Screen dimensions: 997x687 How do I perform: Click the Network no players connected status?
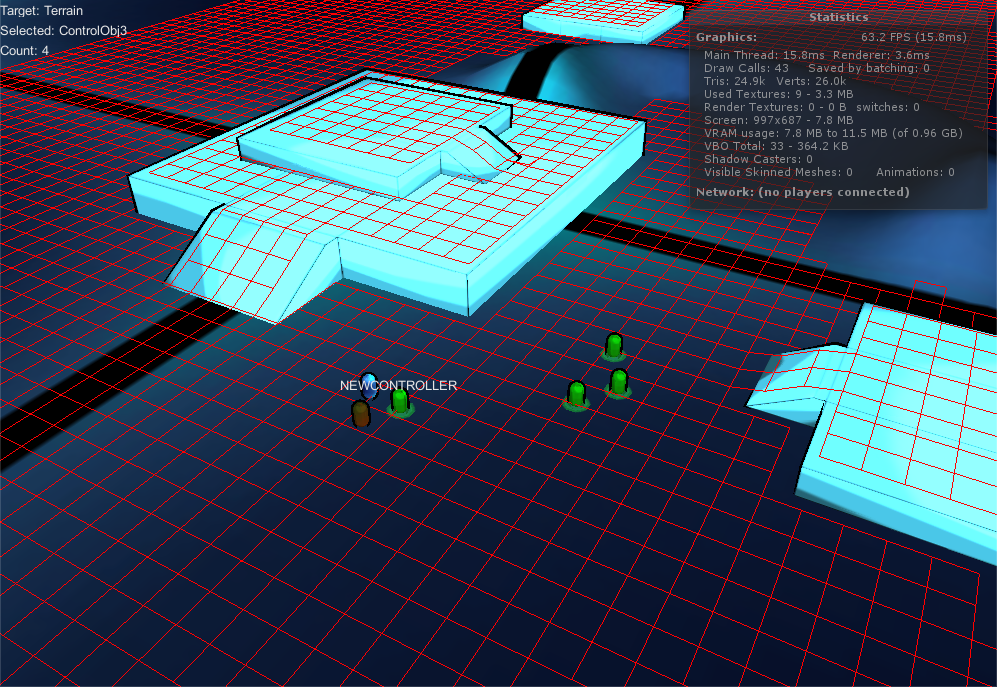[x=802, y=192]
